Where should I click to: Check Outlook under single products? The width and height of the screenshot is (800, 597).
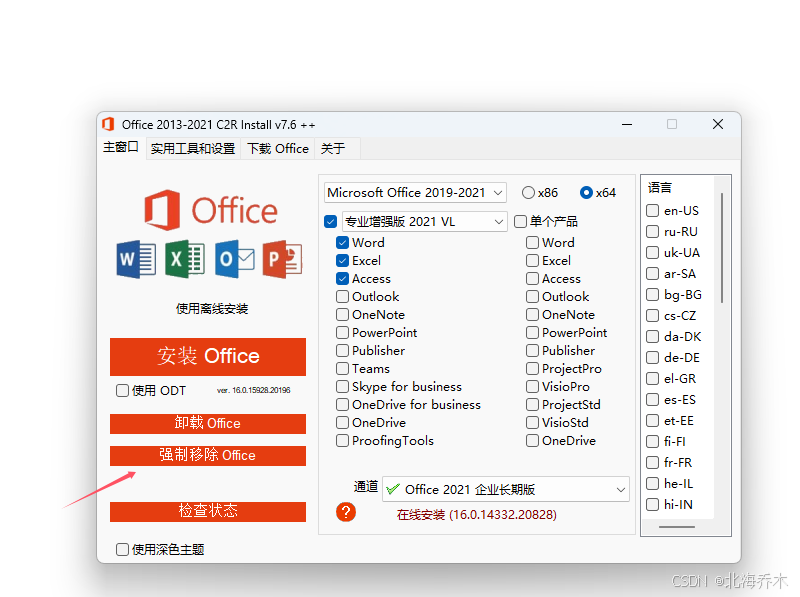532,296
